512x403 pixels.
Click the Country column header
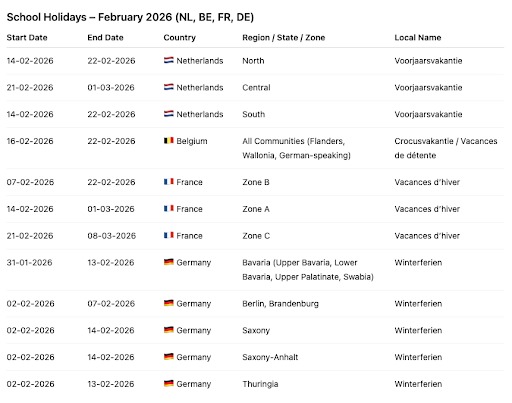(x=179, y=37)
